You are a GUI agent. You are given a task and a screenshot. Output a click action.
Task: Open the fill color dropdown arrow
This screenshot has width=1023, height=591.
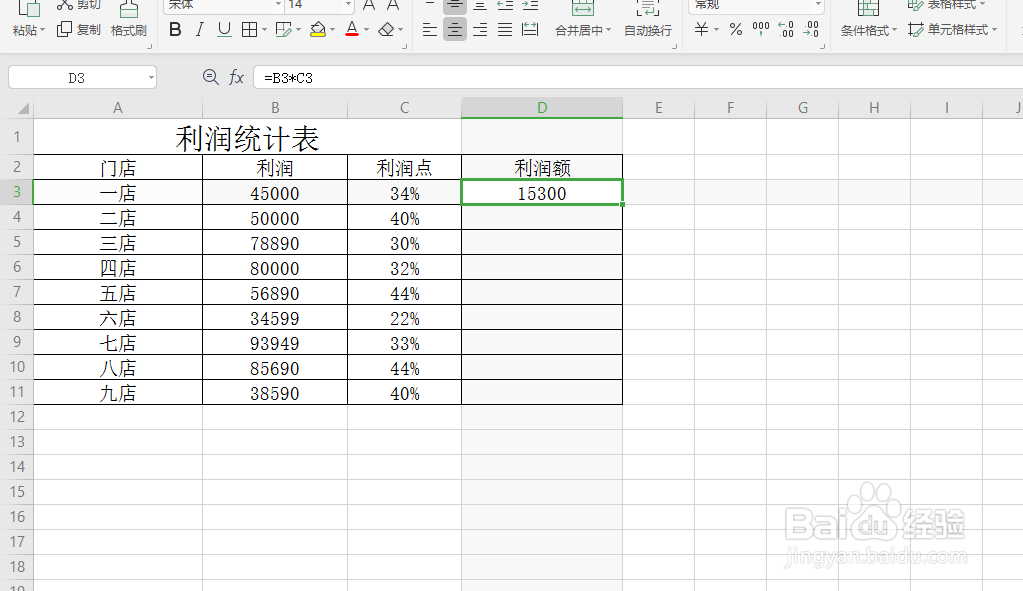pos(332,29)
